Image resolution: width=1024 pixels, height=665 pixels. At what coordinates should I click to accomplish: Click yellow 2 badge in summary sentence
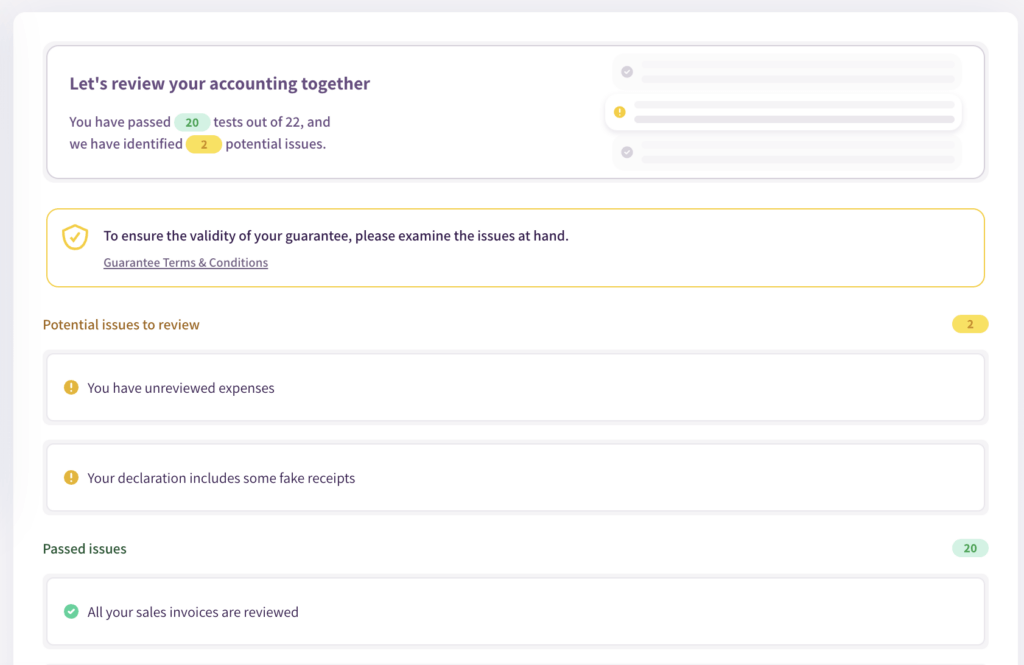pyautogui.click(x=204, y=144)
